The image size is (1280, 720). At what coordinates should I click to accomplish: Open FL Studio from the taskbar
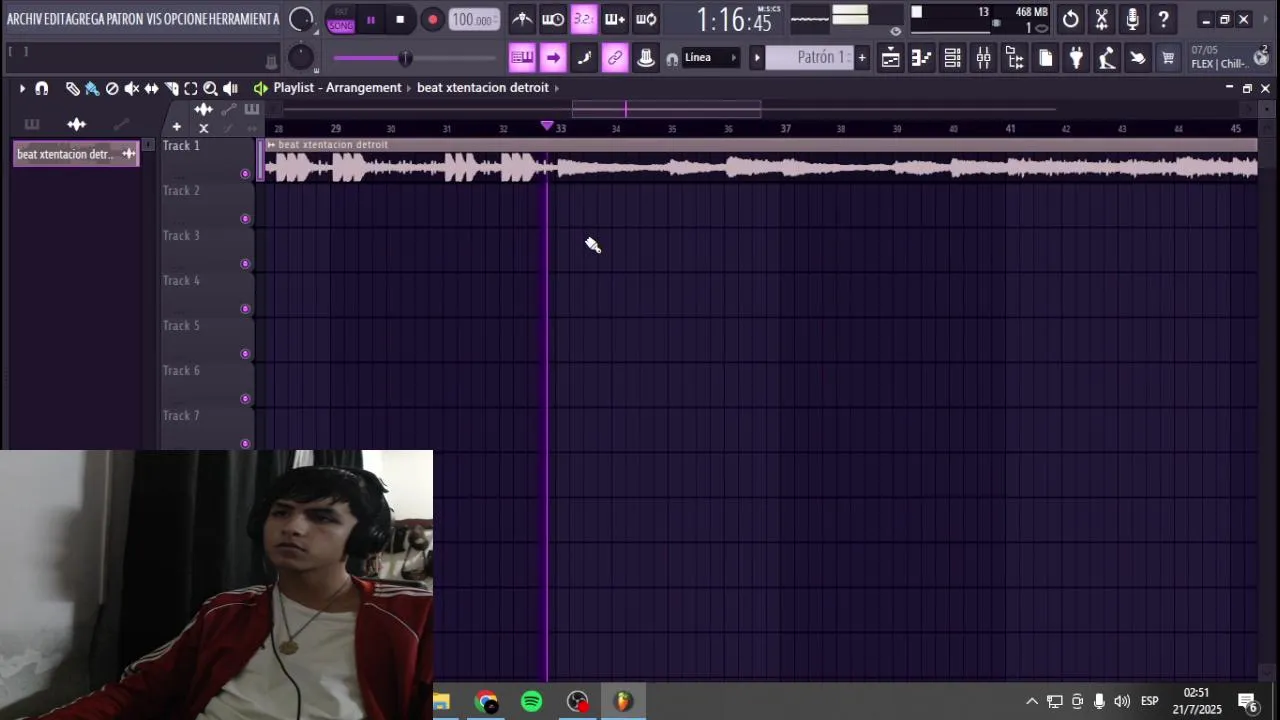point(623,702)
